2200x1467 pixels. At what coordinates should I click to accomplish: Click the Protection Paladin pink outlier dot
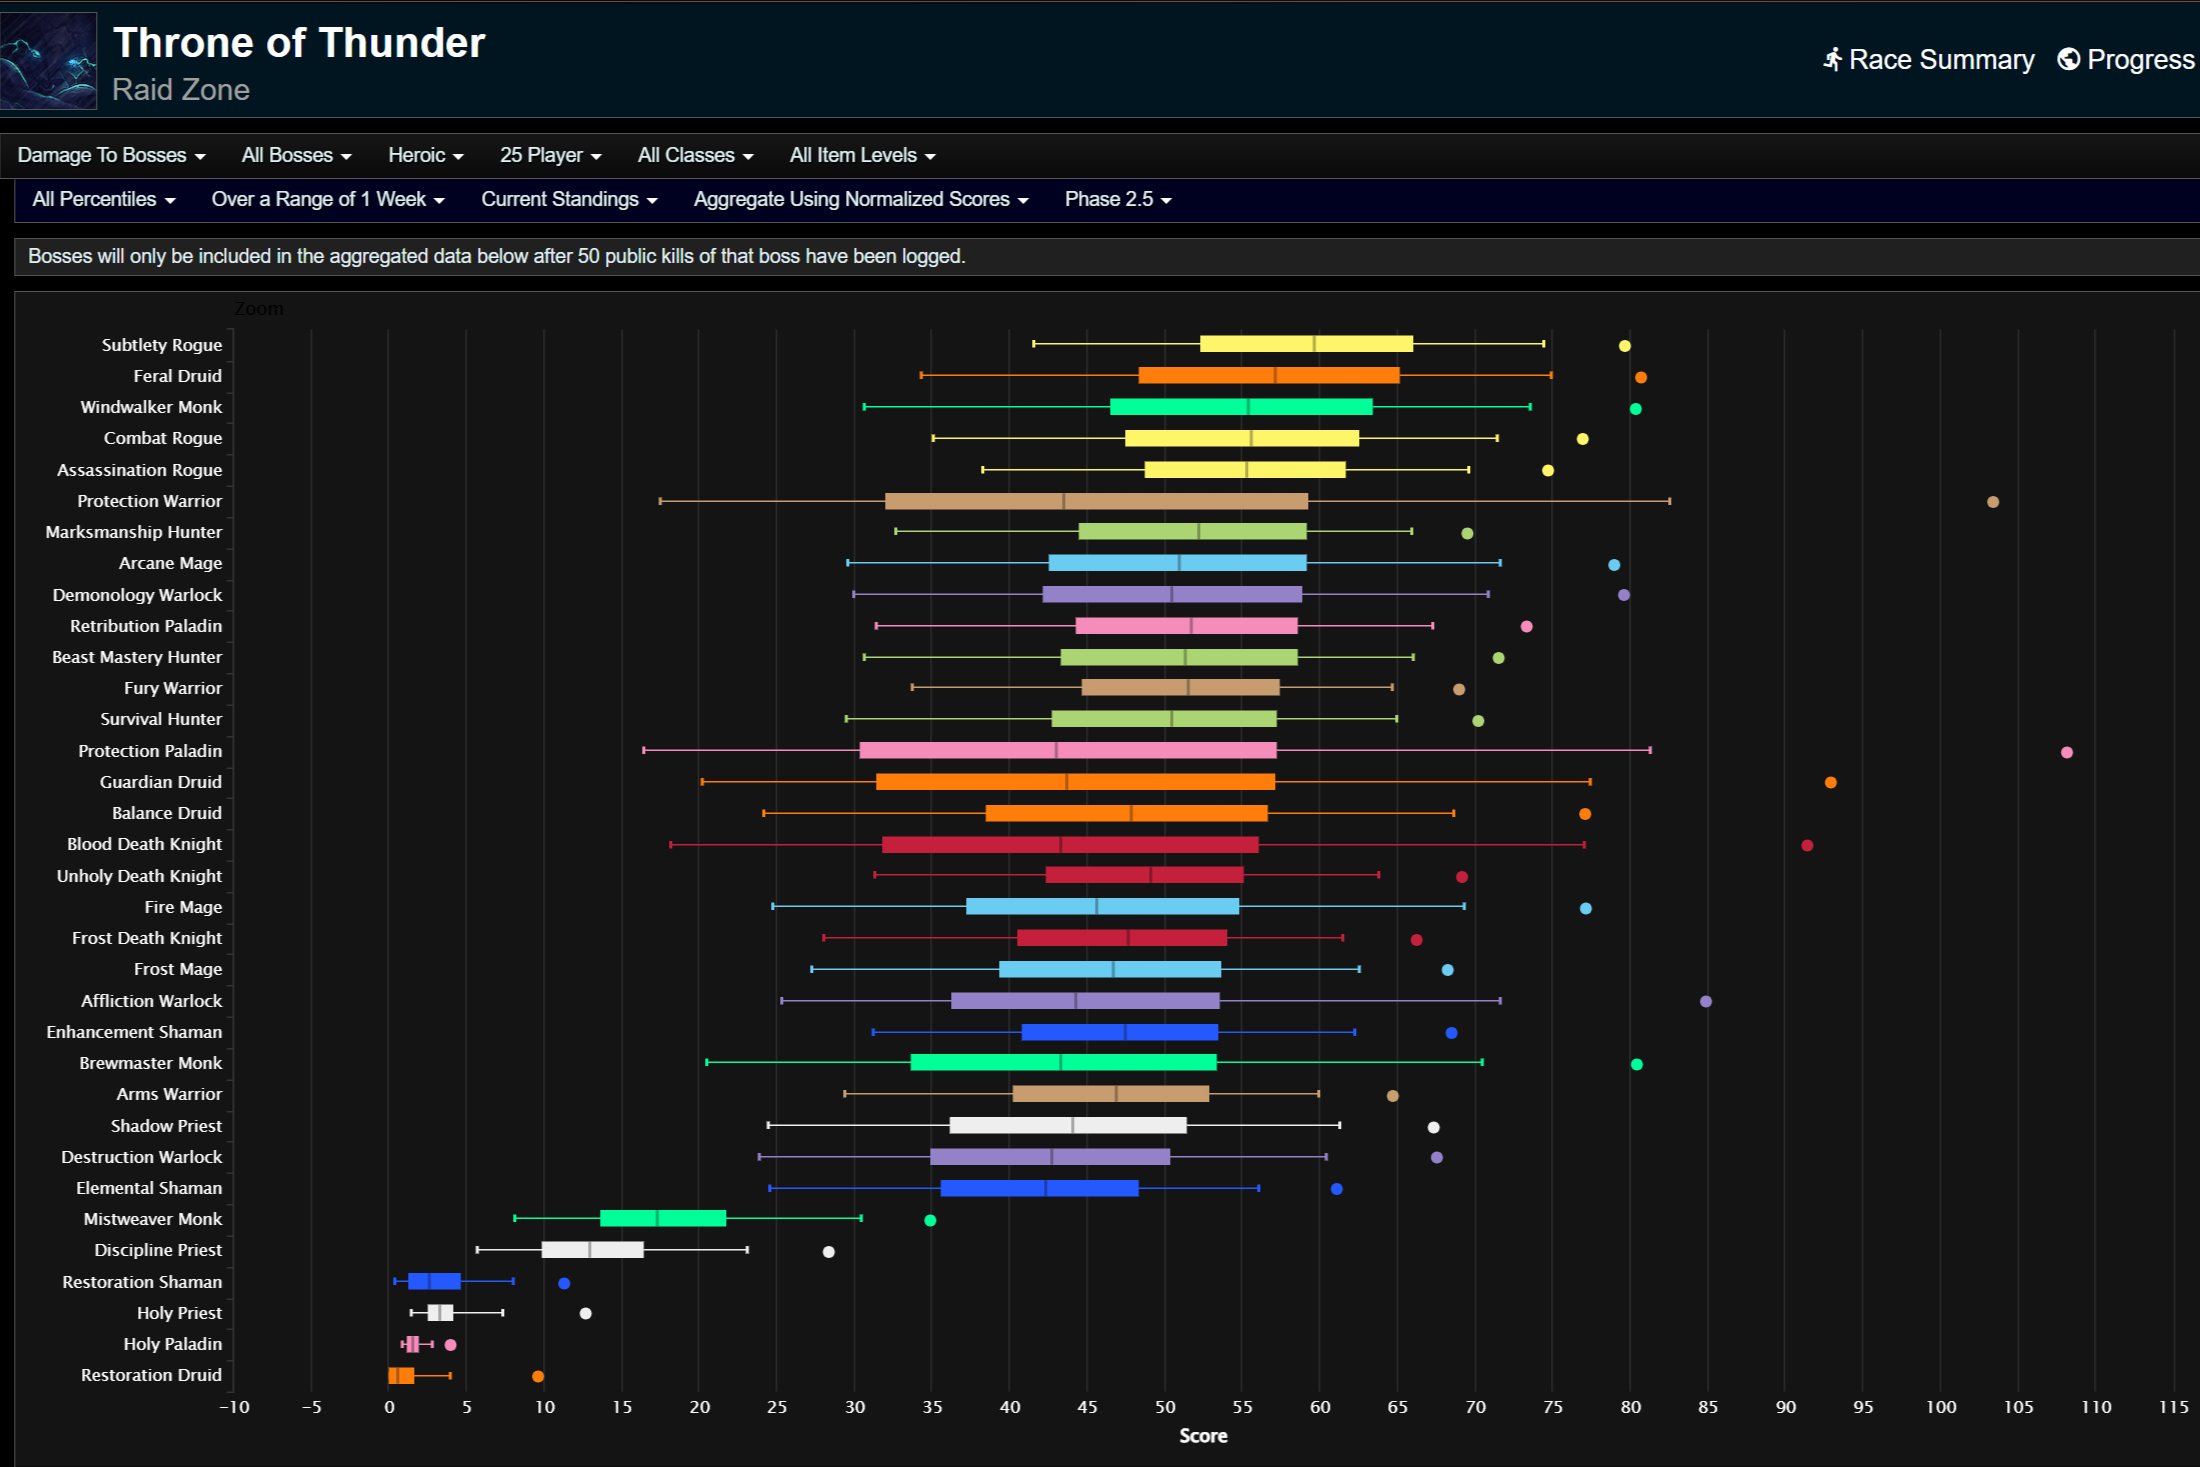click(2066, 752)
